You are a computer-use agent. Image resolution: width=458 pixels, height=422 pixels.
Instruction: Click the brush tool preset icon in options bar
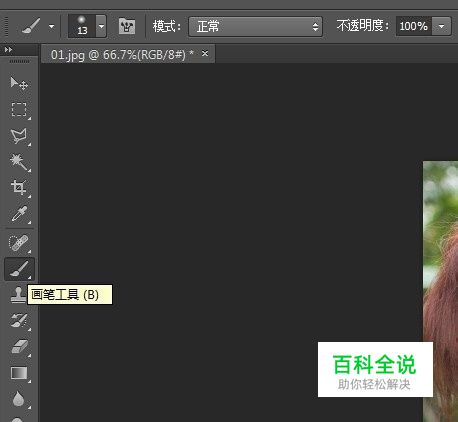[x=31, y=26]
